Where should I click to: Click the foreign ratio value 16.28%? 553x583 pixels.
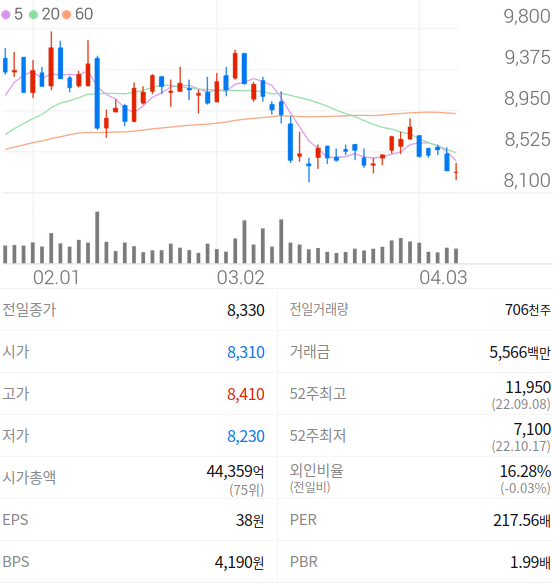525,471
